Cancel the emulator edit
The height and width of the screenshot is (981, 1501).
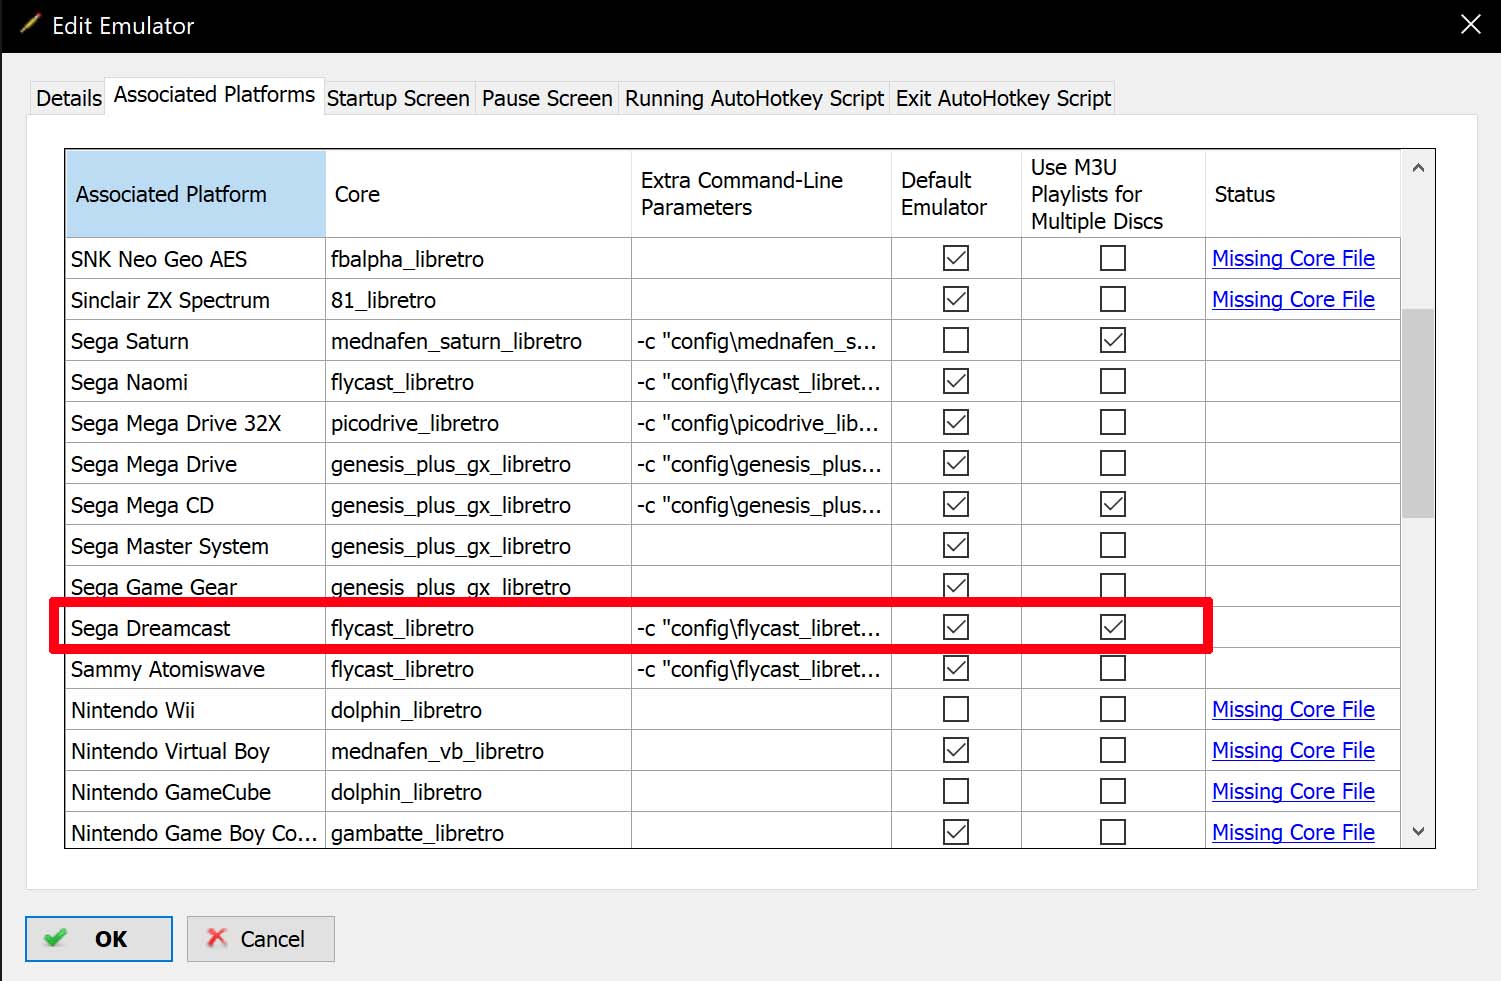[261, 939]
